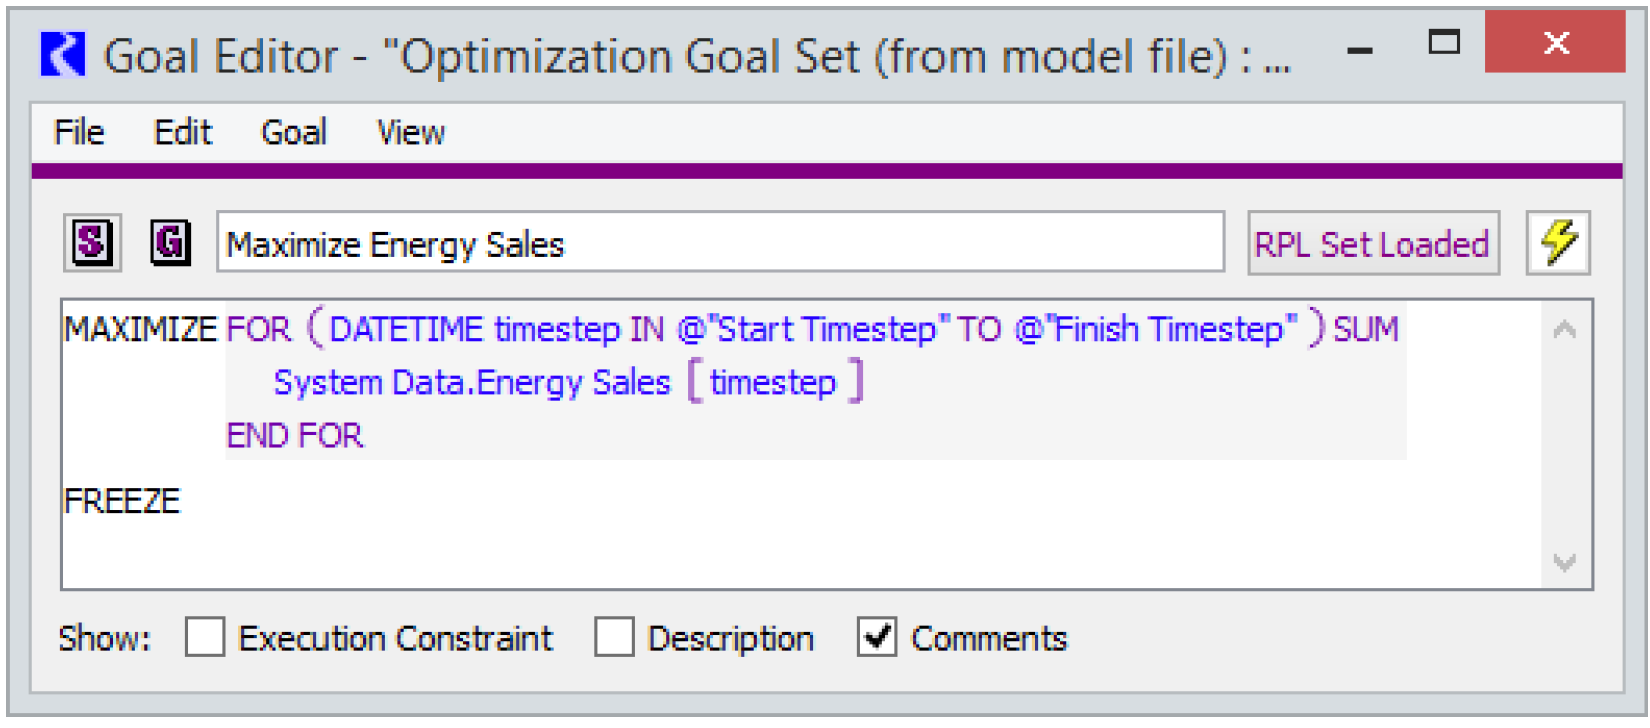Screen dimensions: 1650x728
Task: Open the Edit menu
Action: (x=183, y=132)
